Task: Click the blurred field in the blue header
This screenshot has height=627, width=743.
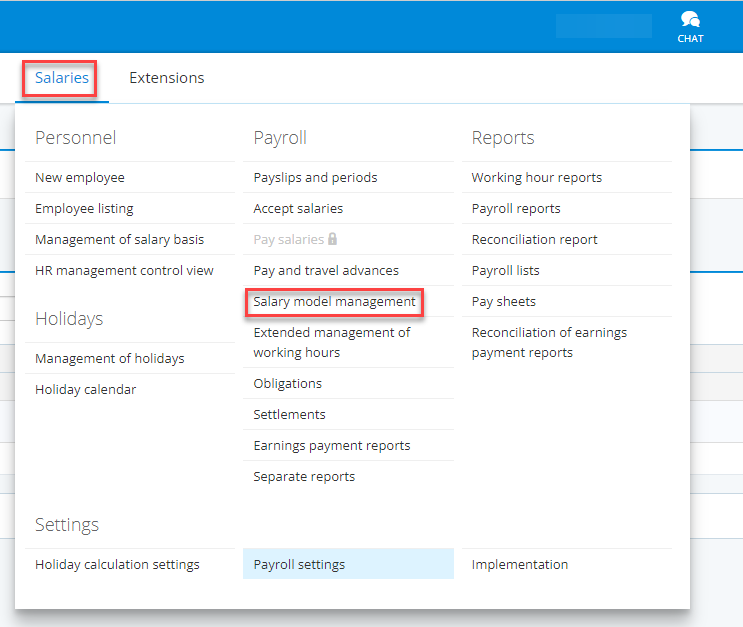Action: (604, 26)
